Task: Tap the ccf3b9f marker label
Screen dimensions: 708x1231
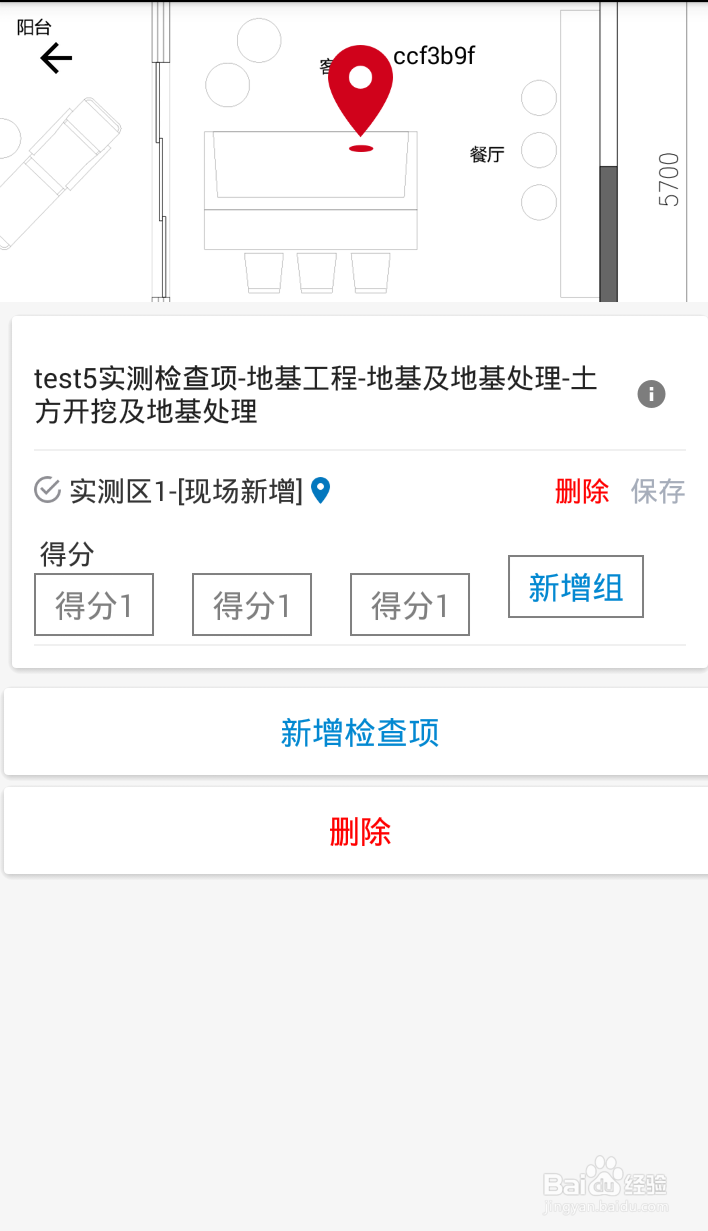Action: [x=434, y=56]
